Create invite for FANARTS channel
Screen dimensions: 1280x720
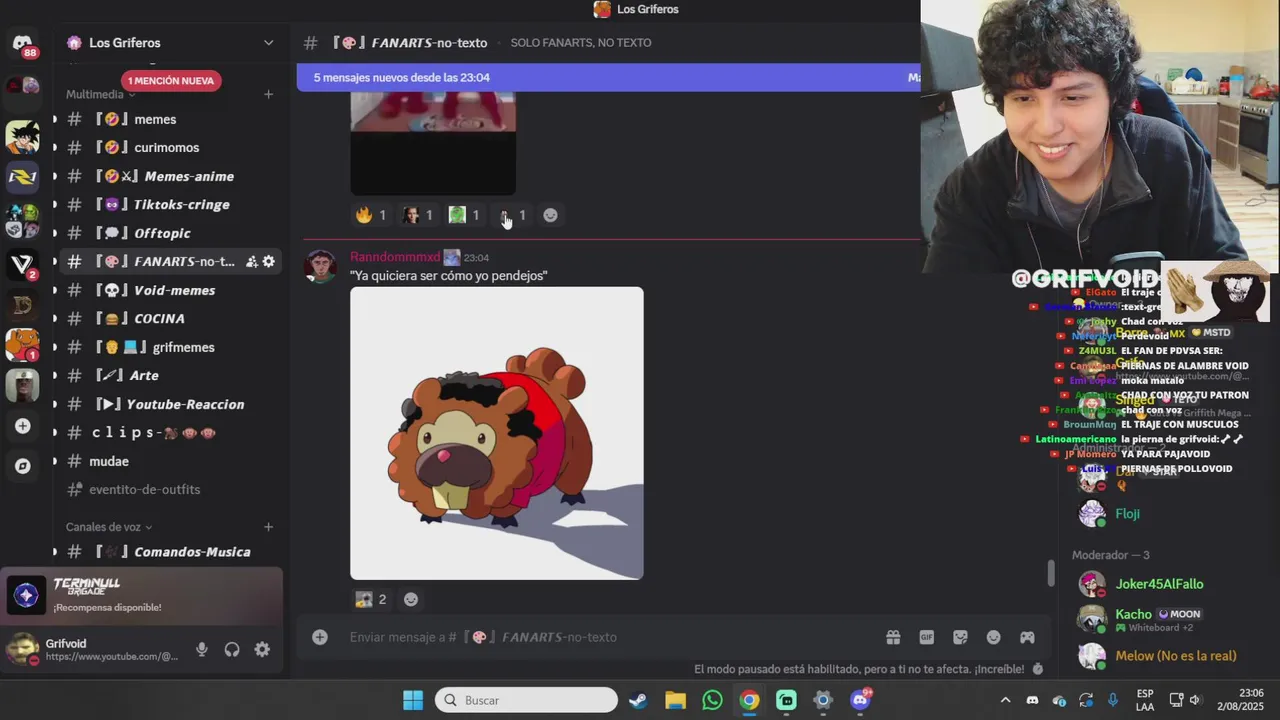point(252,261)
